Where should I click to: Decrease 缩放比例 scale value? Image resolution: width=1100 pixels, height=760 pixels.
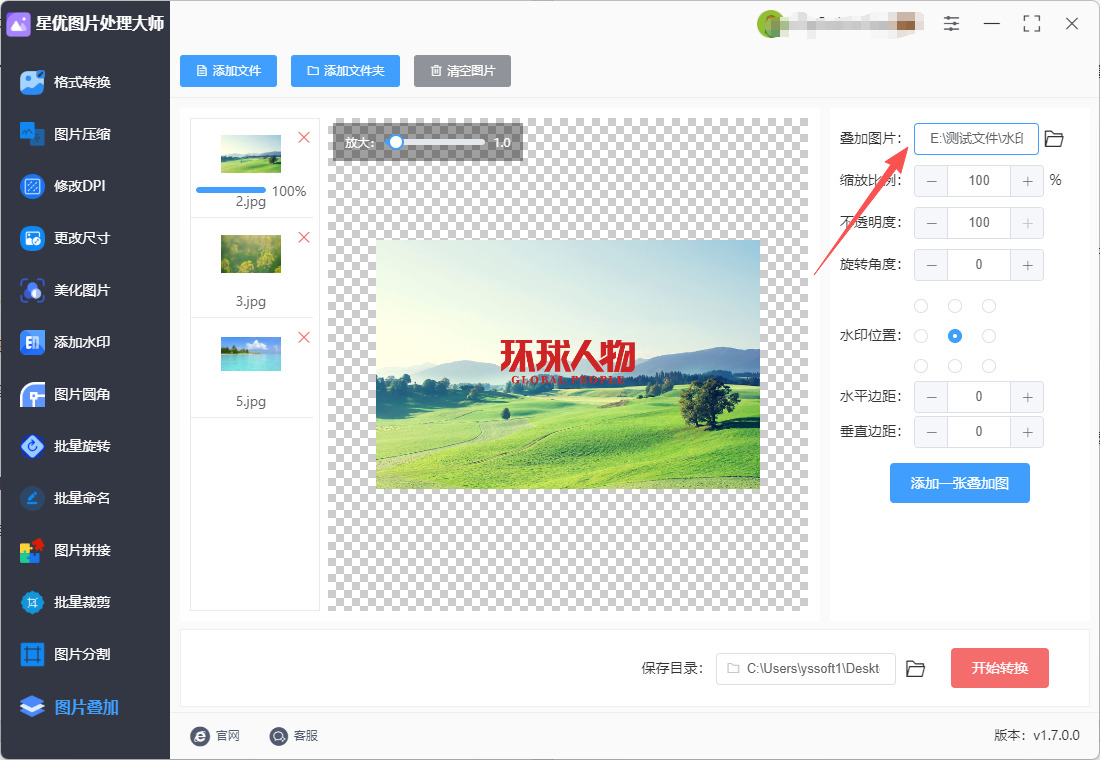(x=932, y=181)
